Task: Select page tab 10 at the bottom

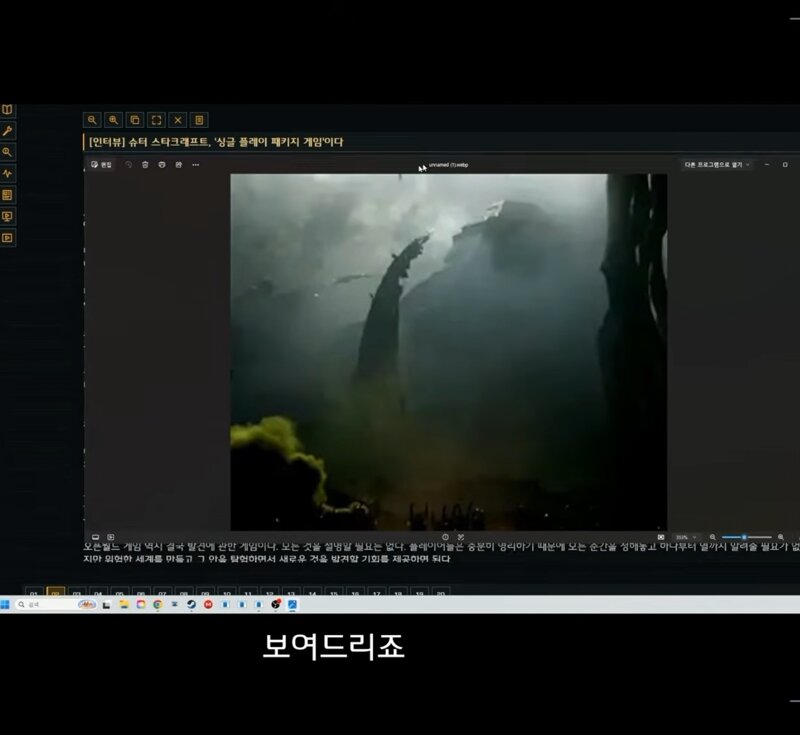Action: tap(227, 593)
